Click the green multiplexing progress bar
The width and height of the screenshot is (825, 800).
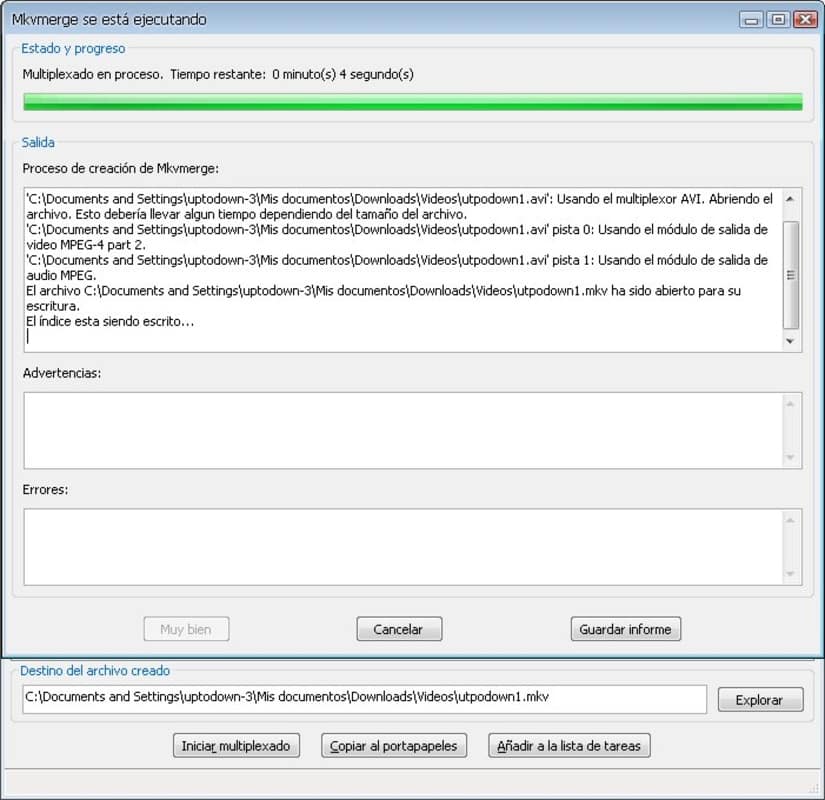[x=412, y=102]
